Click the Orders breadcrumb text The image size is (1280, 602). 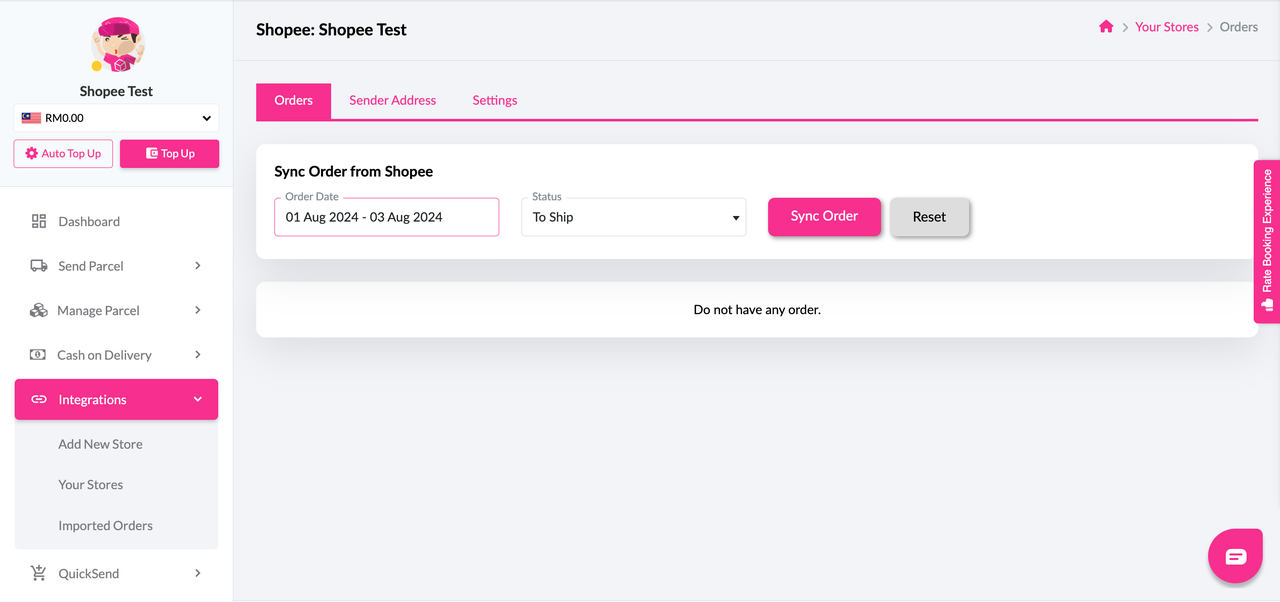click(x=1239, y=27)
